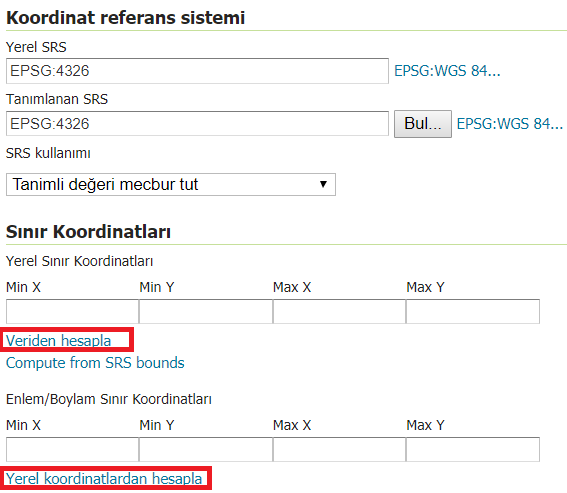Click the SRS kullanımı label text
This screenshot has height=493, width=567.
point(48,153)
